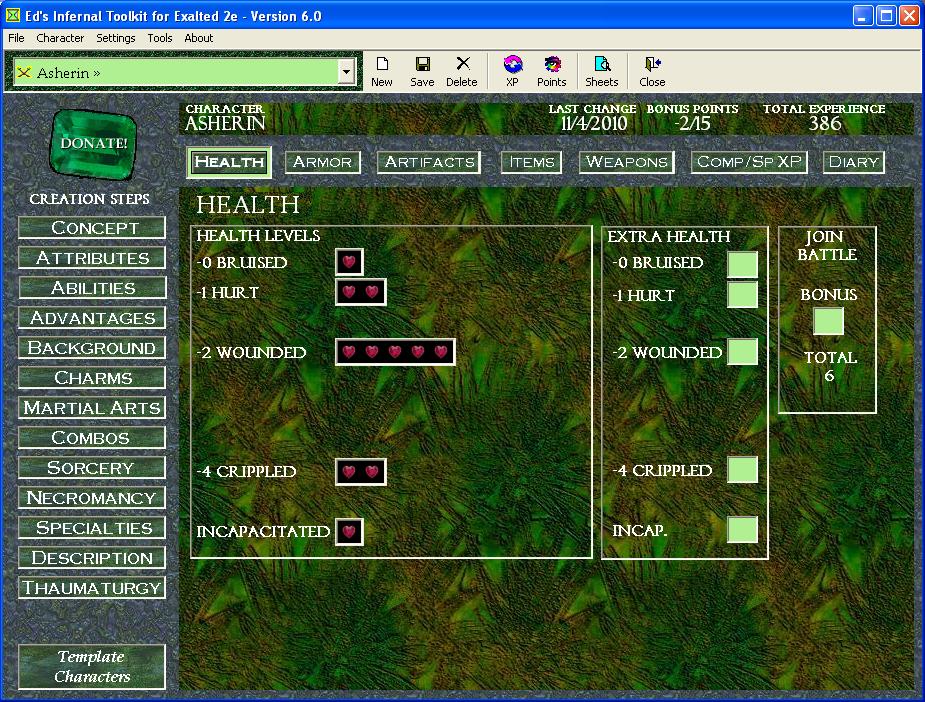
Task: Go to the Martial Arts step
Action: (92, 408)
